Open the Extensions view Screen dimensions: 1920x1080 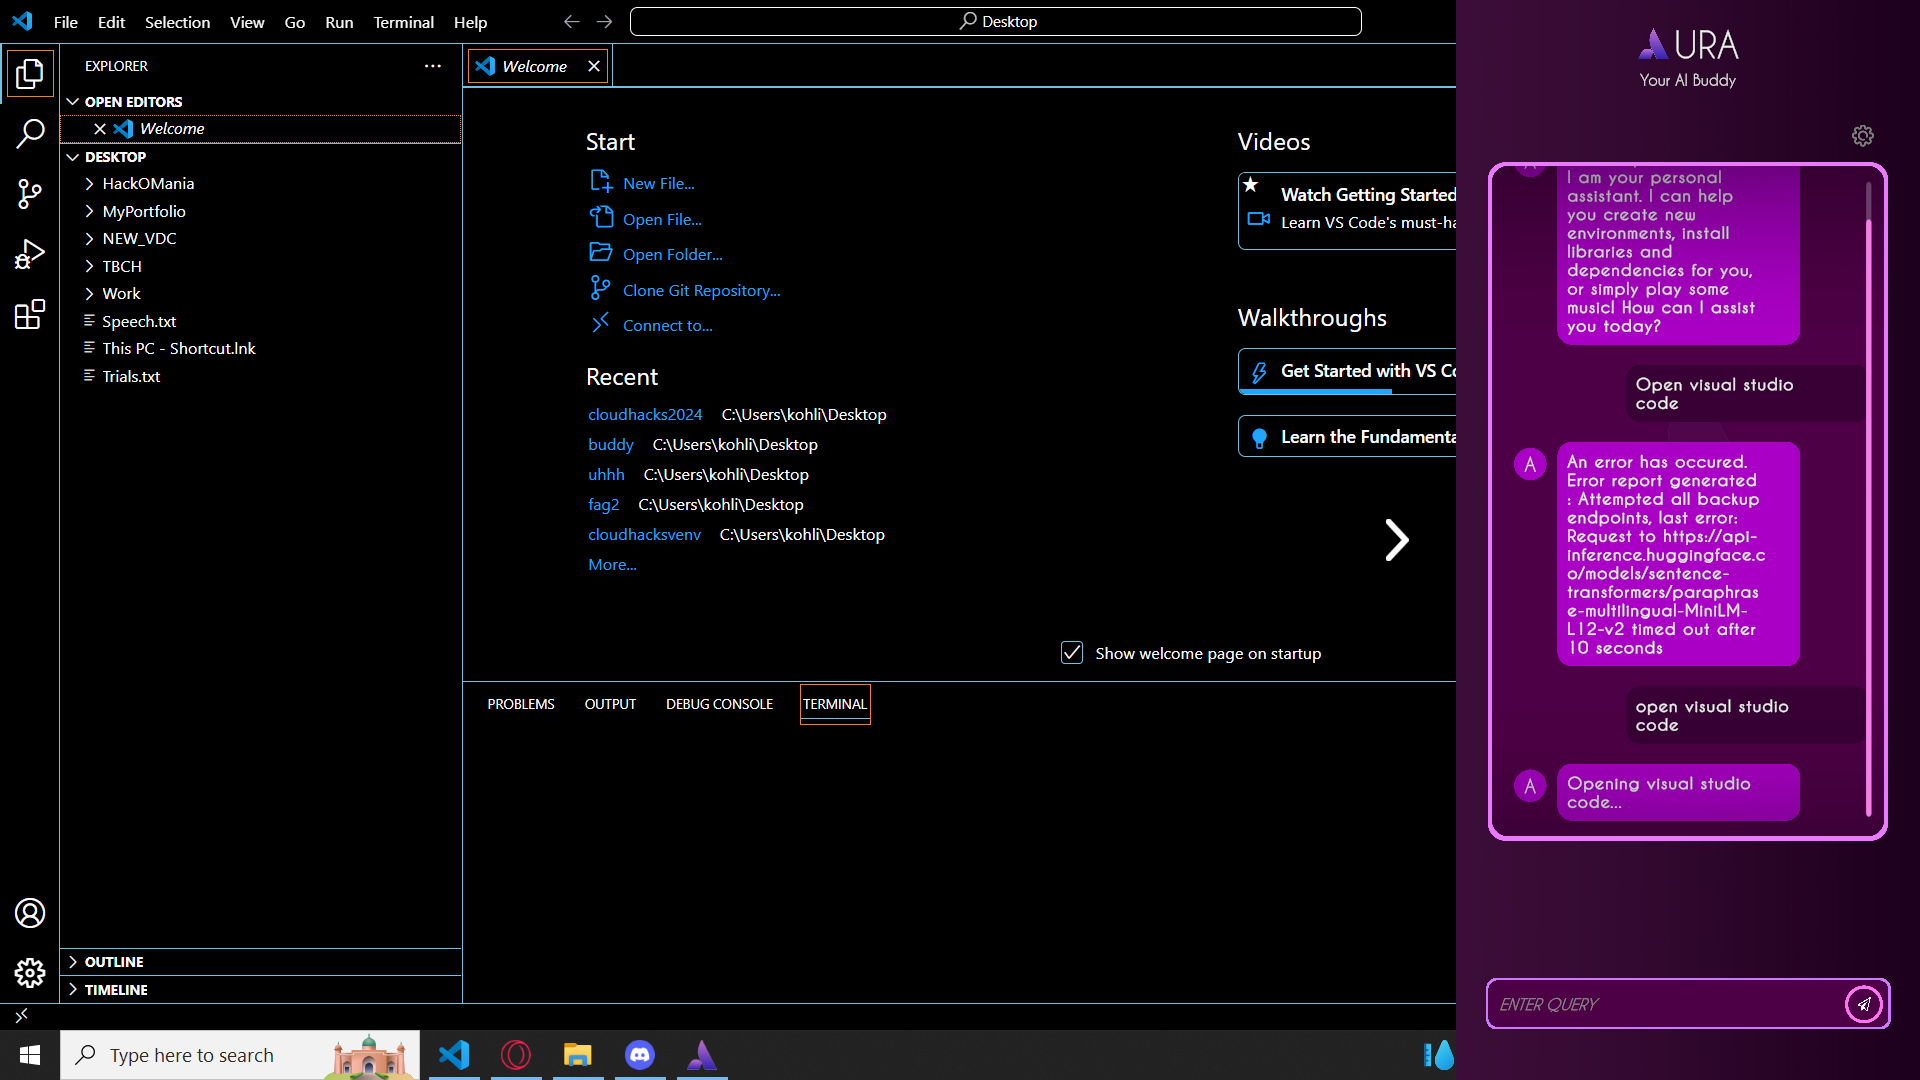click(30, 315)
